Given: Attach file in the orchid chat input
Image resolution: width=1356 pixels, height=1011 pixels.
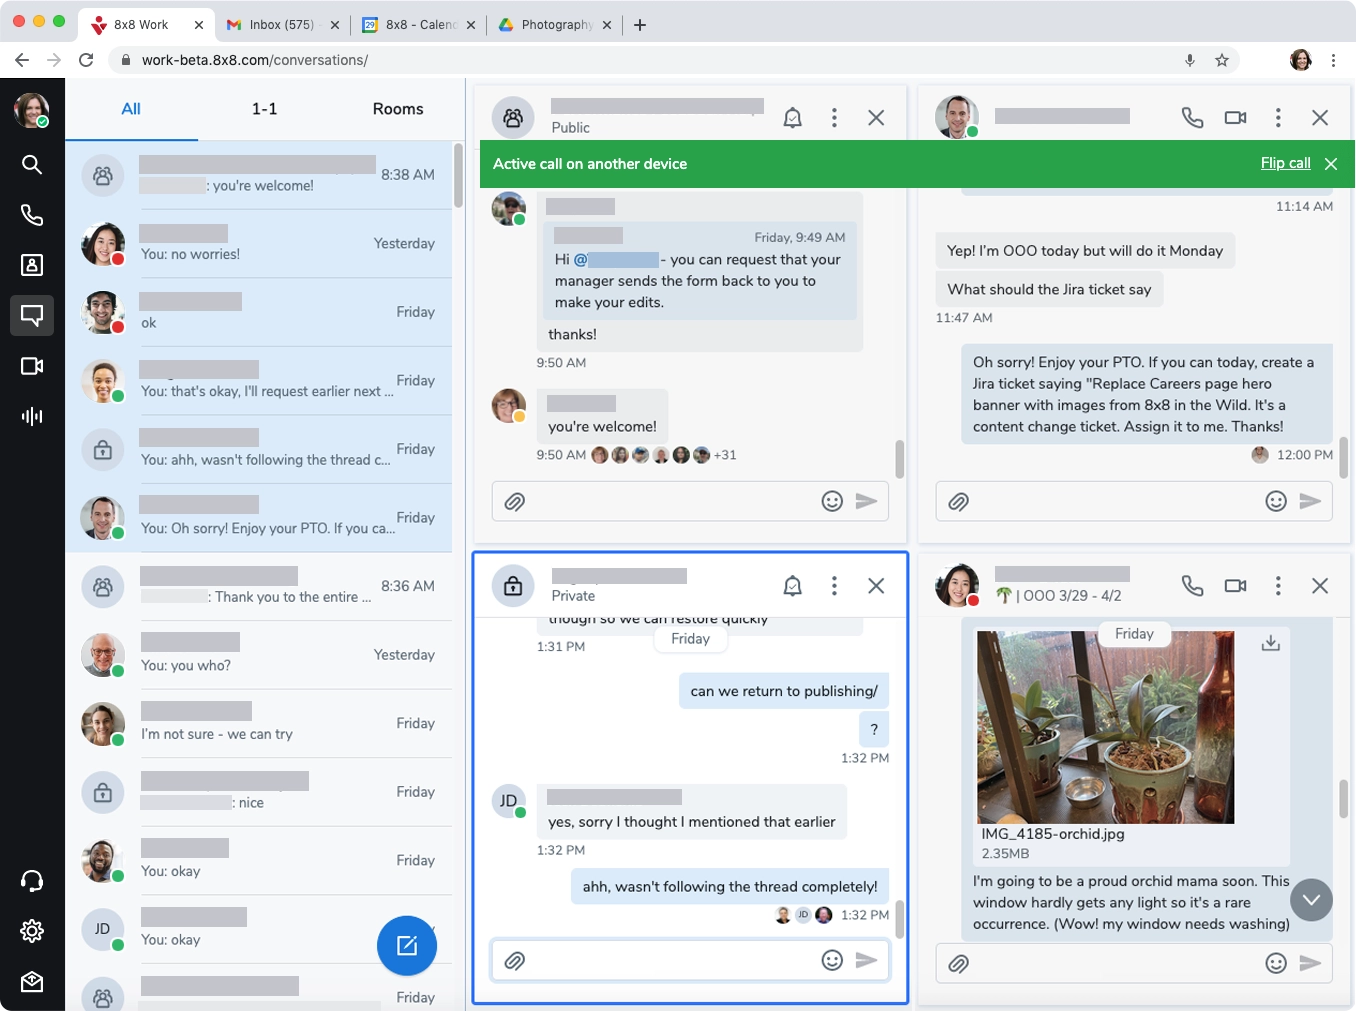Looking at the screenshot, I should [959, 964].
